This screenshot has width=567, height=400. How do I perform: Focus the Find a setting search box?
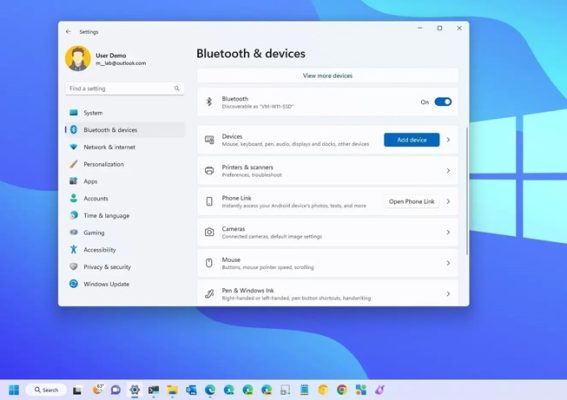(124, 89)
